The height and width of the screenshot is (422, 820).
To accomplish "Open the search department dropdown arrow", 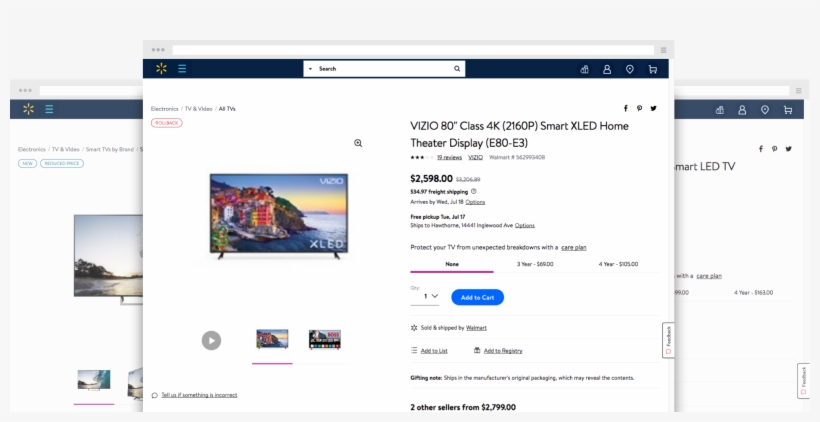I will (x=310, y=69).
